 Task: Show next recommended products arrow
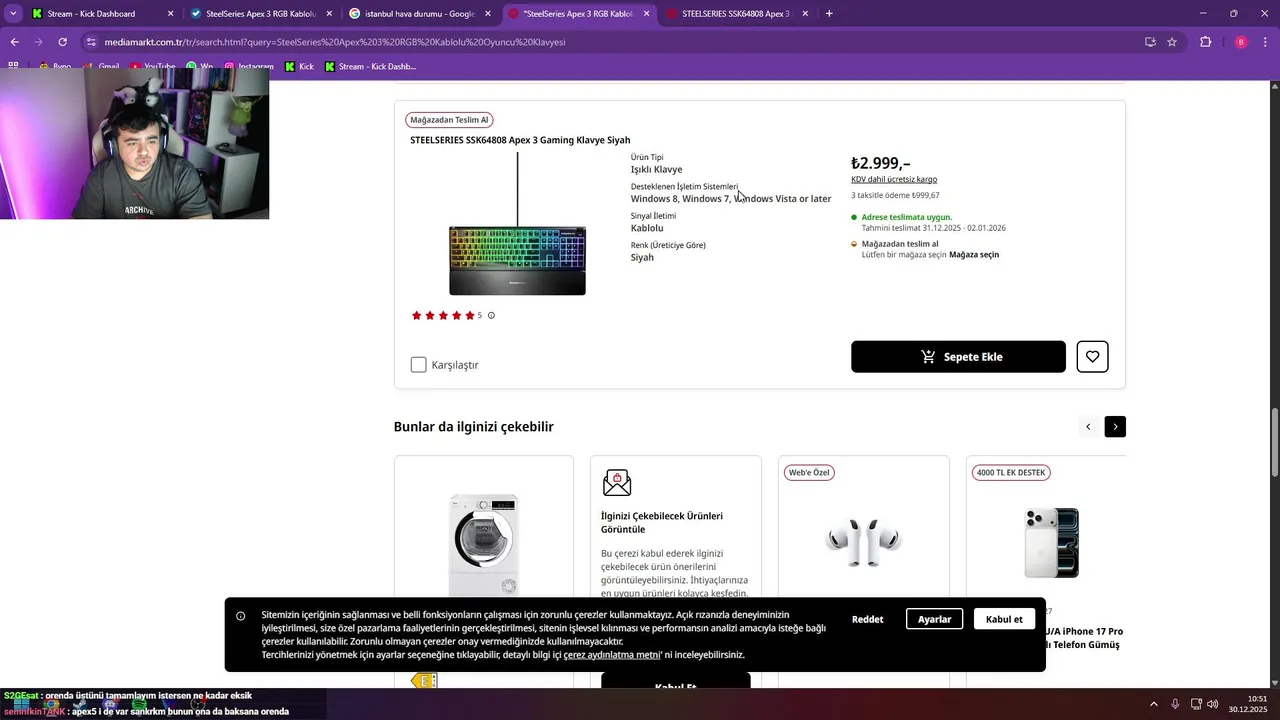[x=1115, y=427]
